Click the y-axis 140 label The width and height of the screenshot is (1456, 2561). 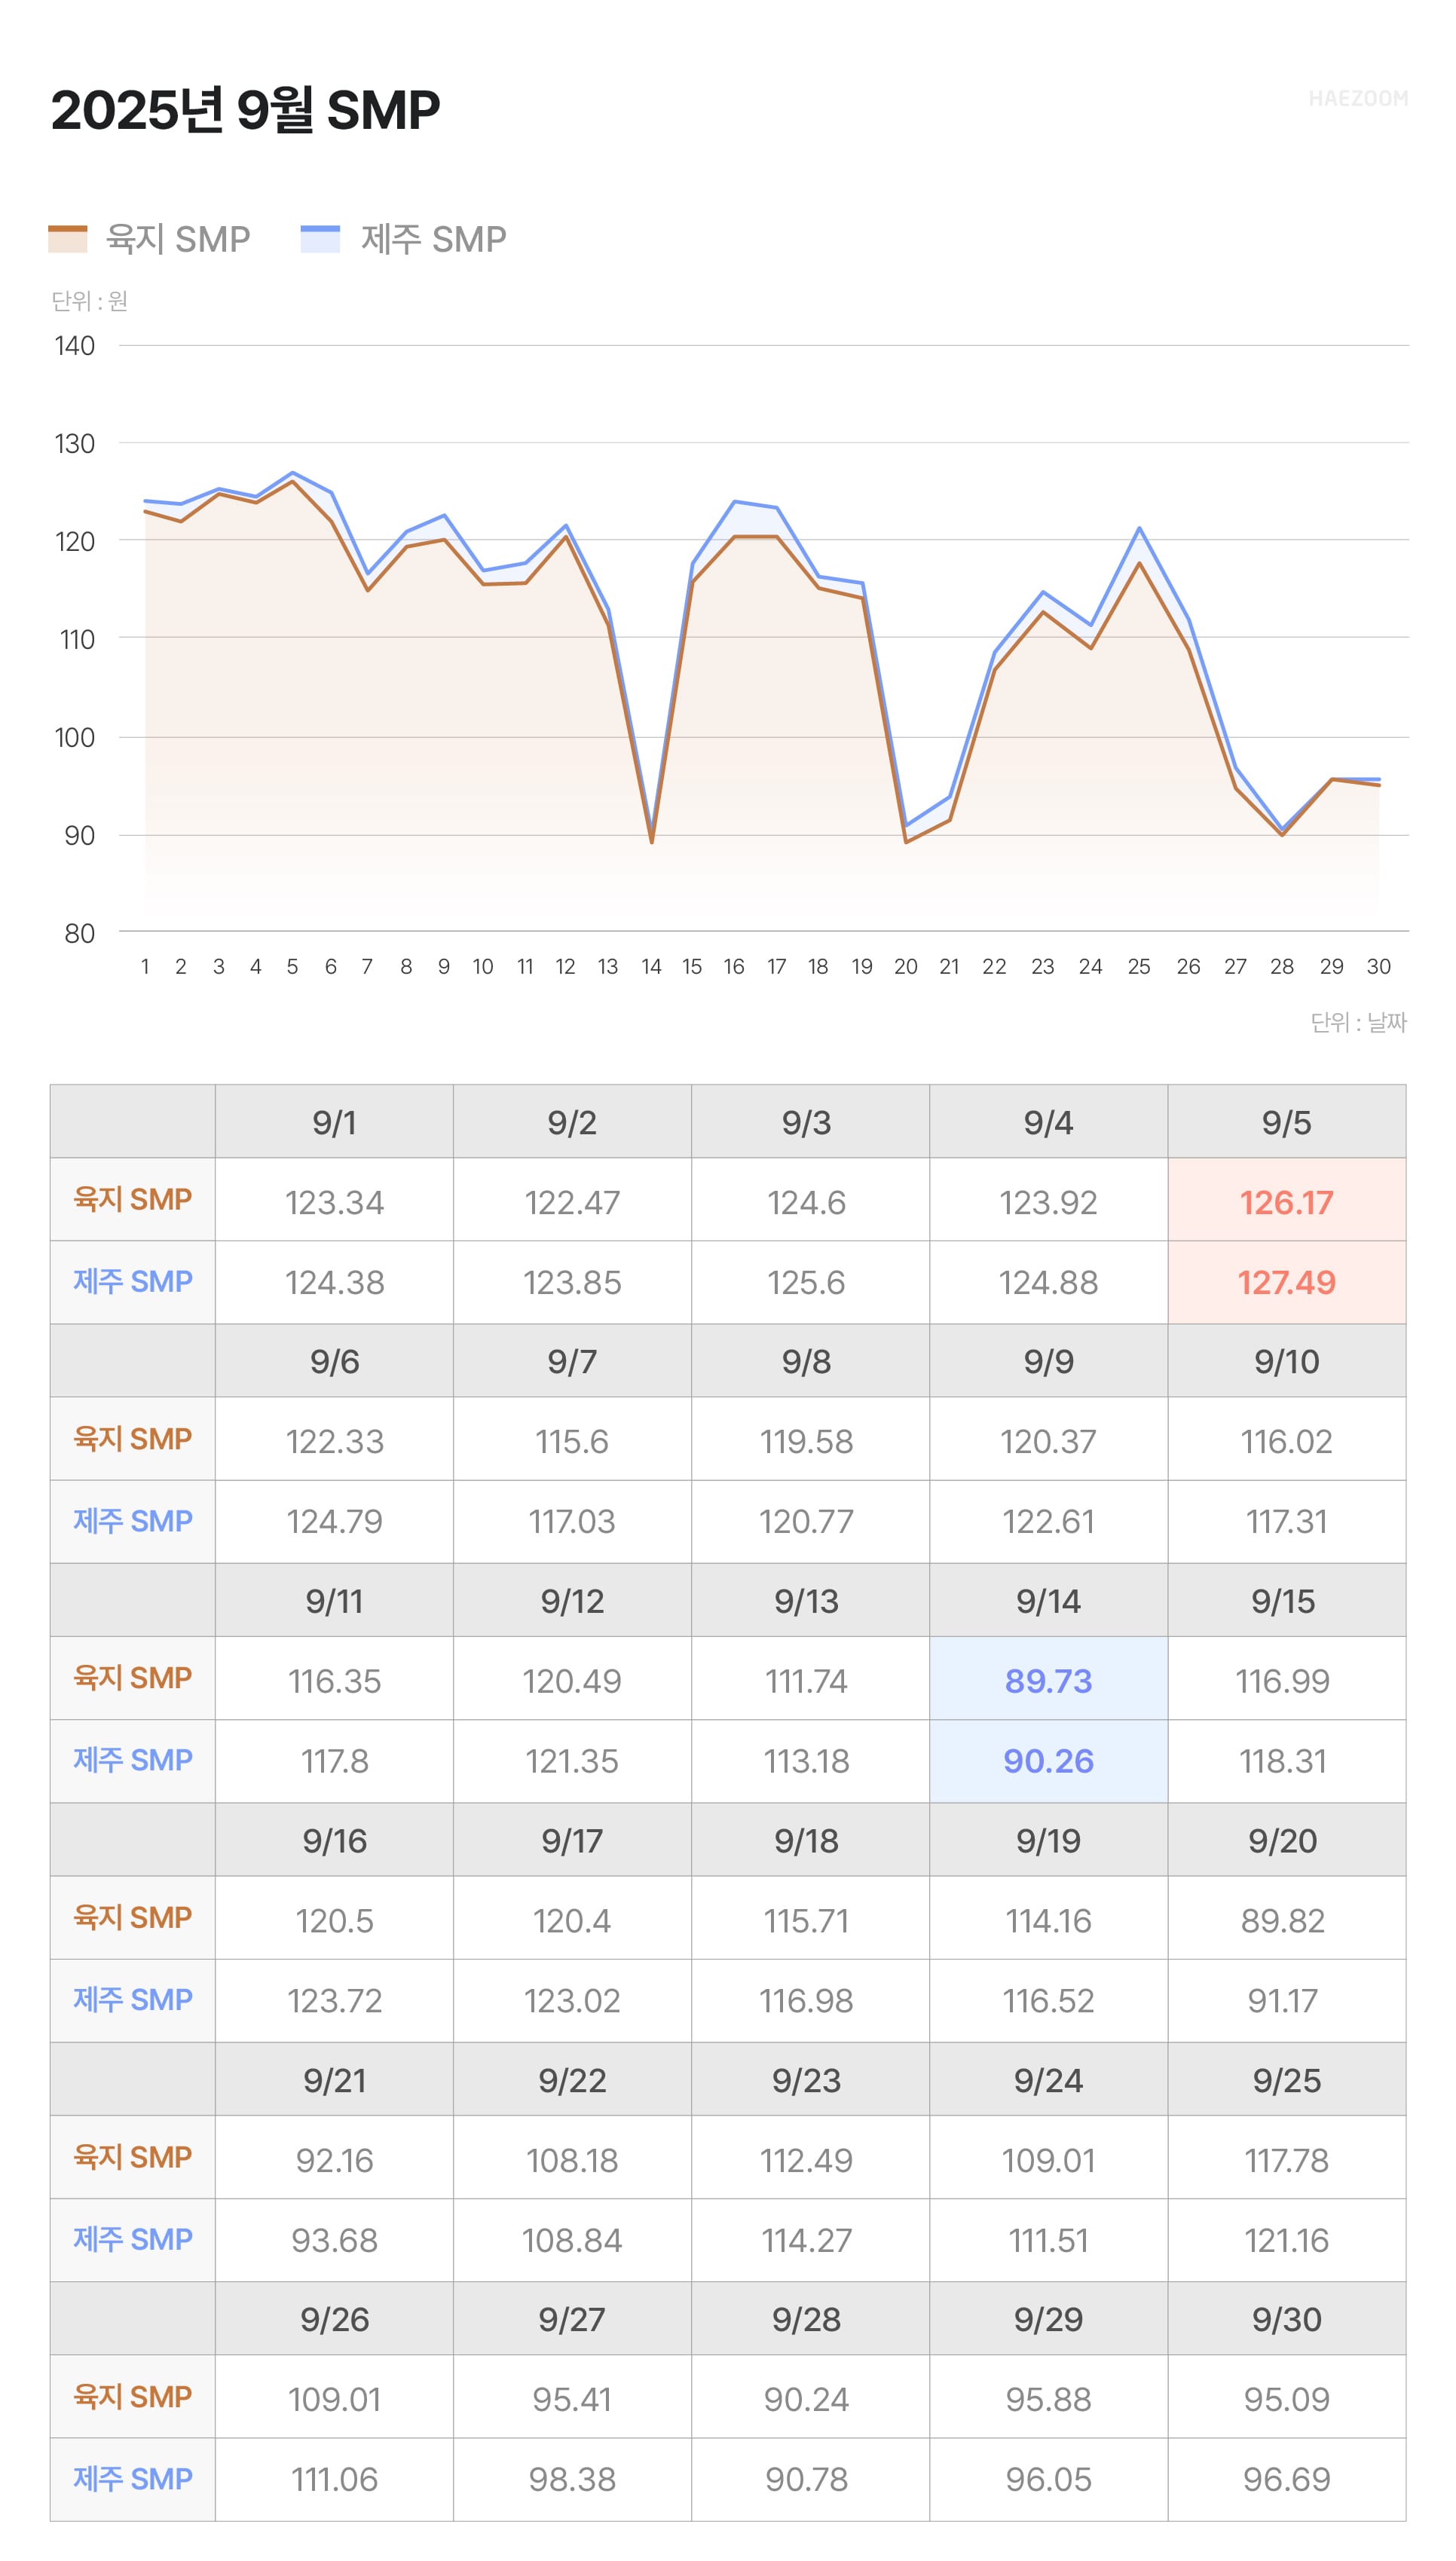[75, 346]
